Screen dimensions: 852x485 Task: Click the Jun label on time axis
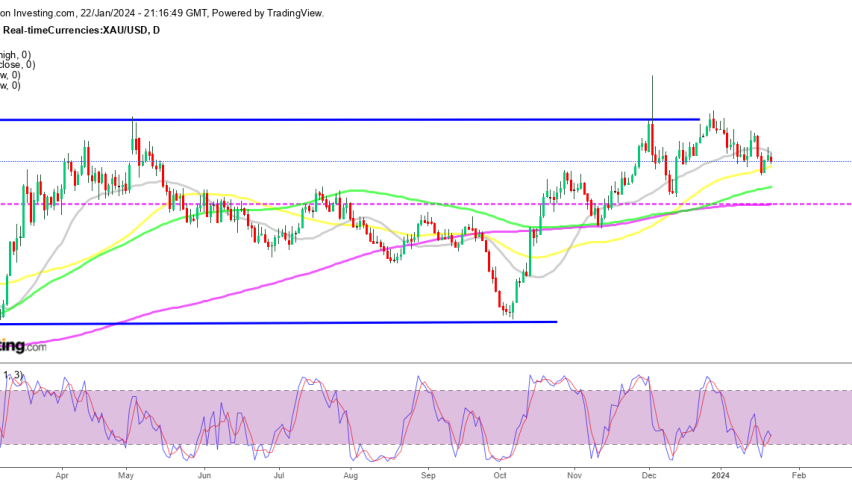(204, 475)
